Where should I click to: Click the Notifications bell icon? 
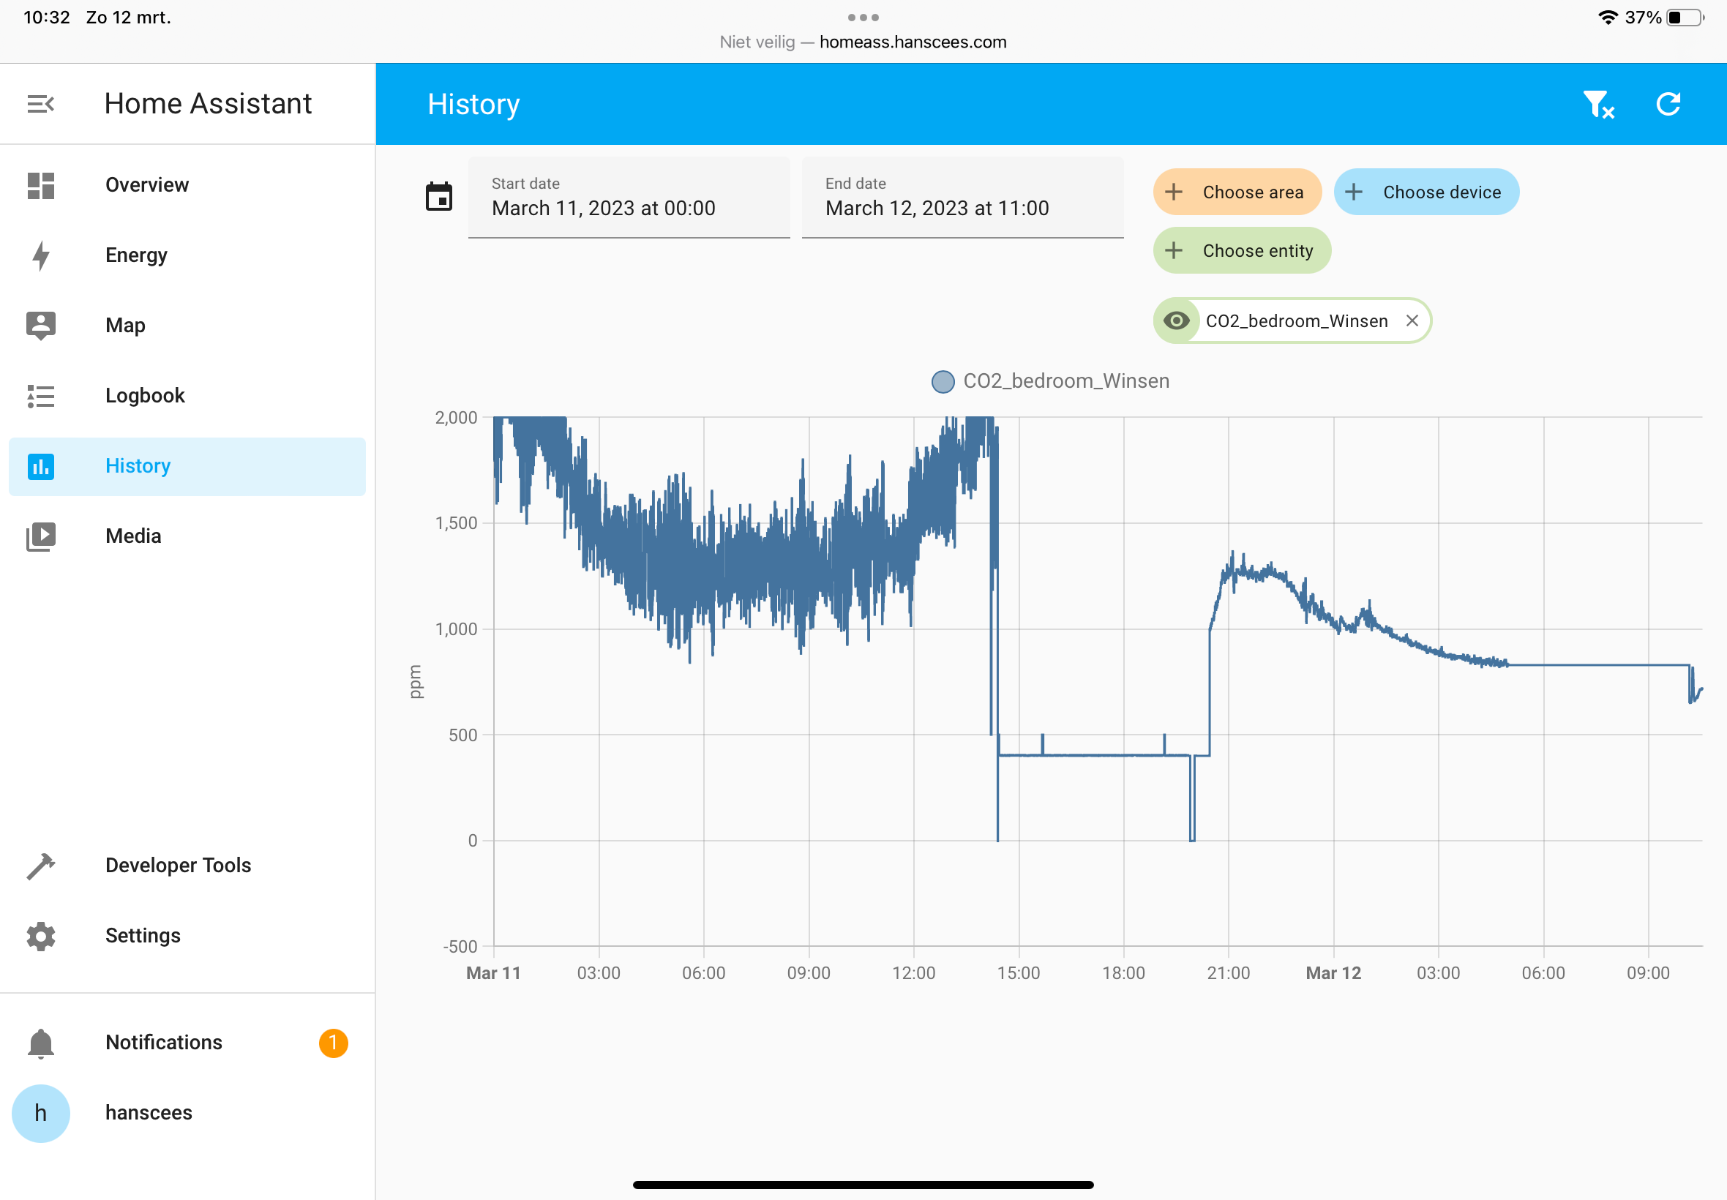click(41, 1043)
